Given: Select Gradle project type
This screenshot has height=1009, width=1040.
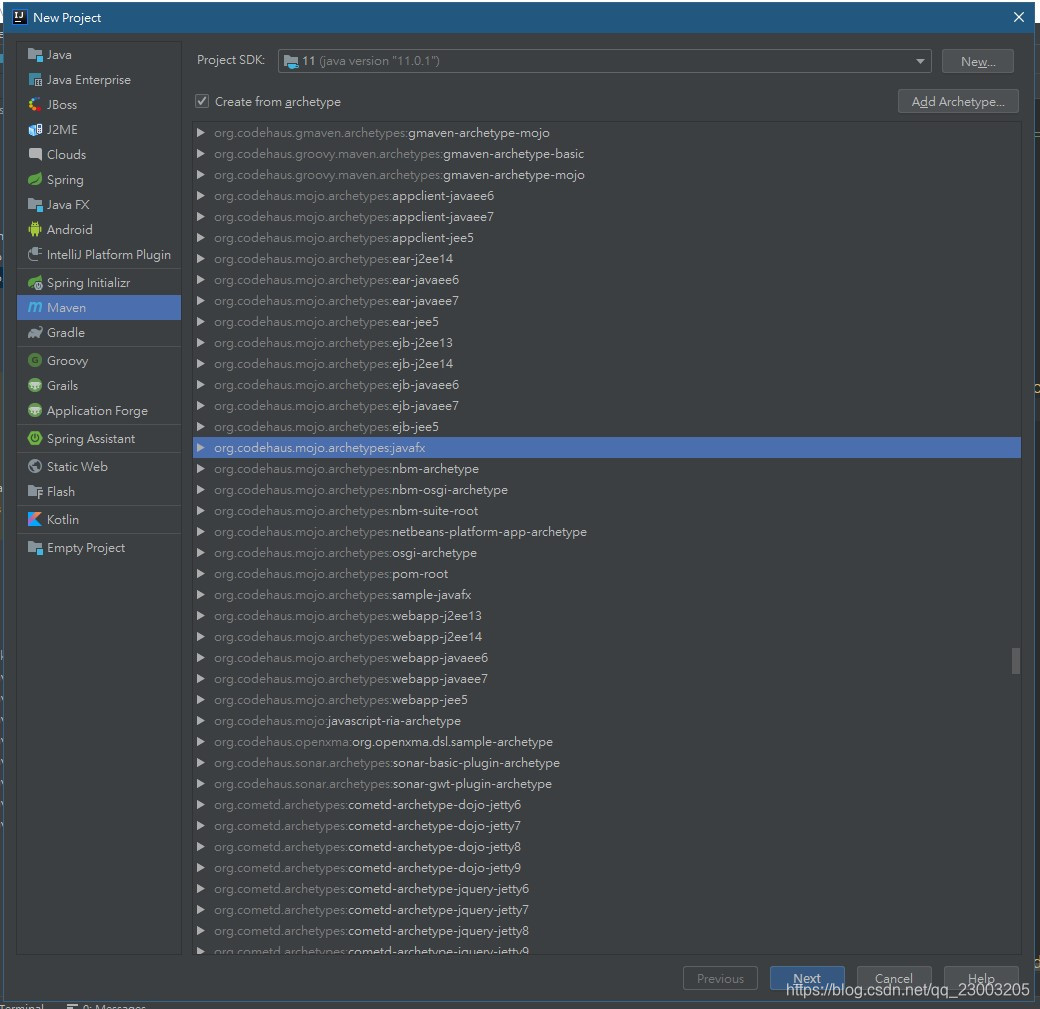Looking at the screenshot, I should 99,333.
